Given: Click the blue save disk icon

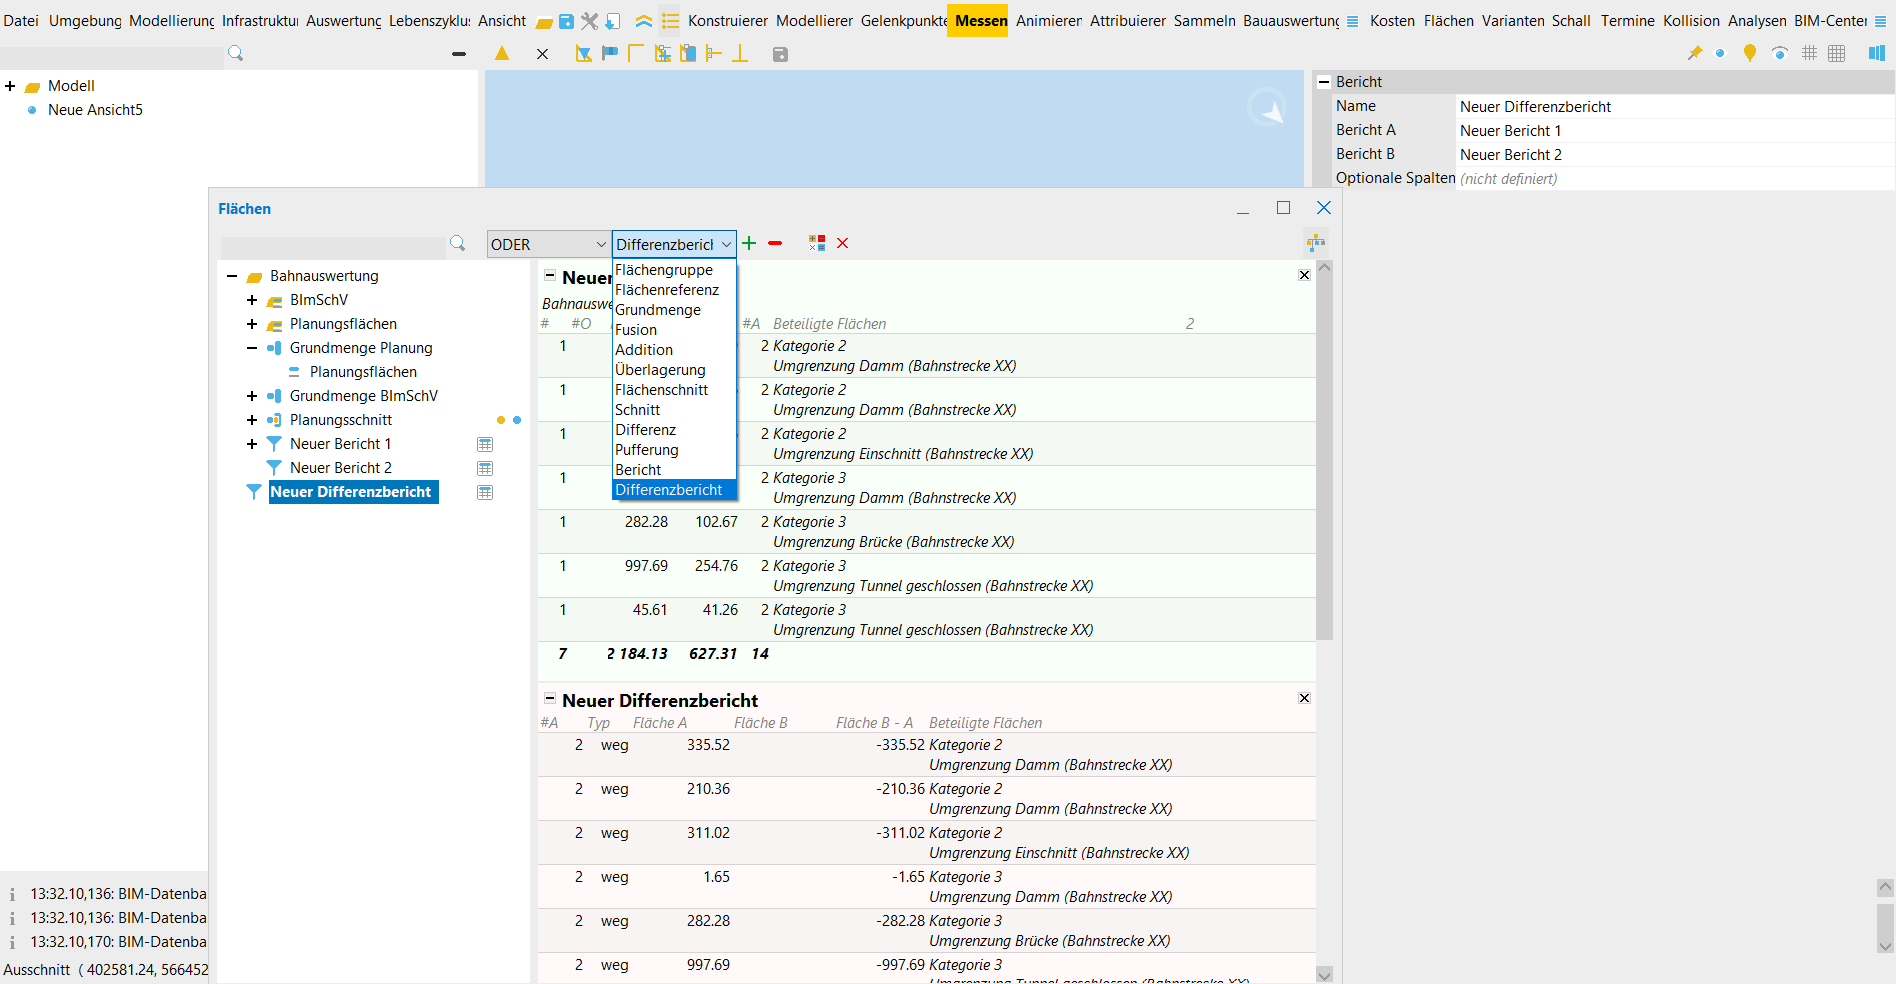Looking at the screenshot, I should [x=566, y=21].
